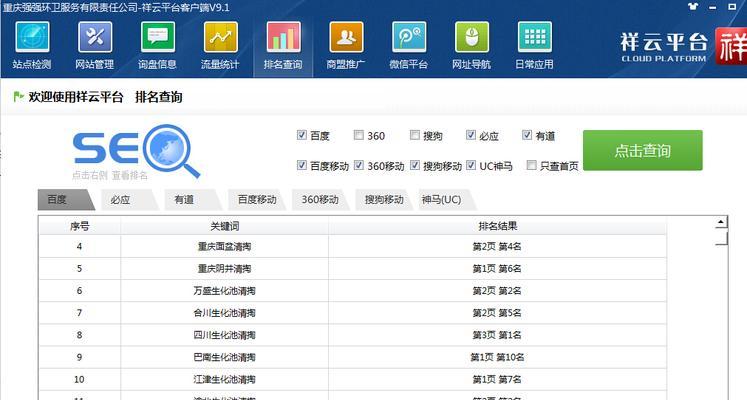Toggle the 必应 checkbox
Viewport: 747px width, 400px height.
click(x=471, y=135)
